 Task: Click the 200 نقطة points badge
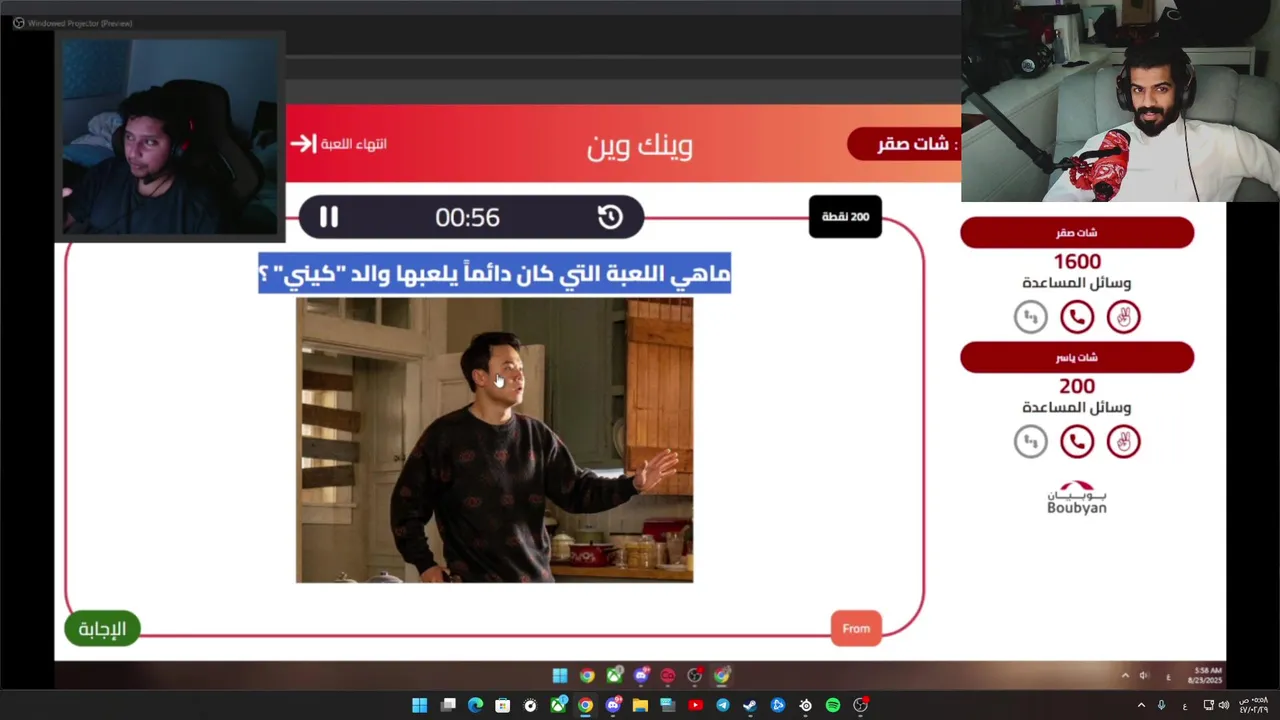click(x=845, y=216)
